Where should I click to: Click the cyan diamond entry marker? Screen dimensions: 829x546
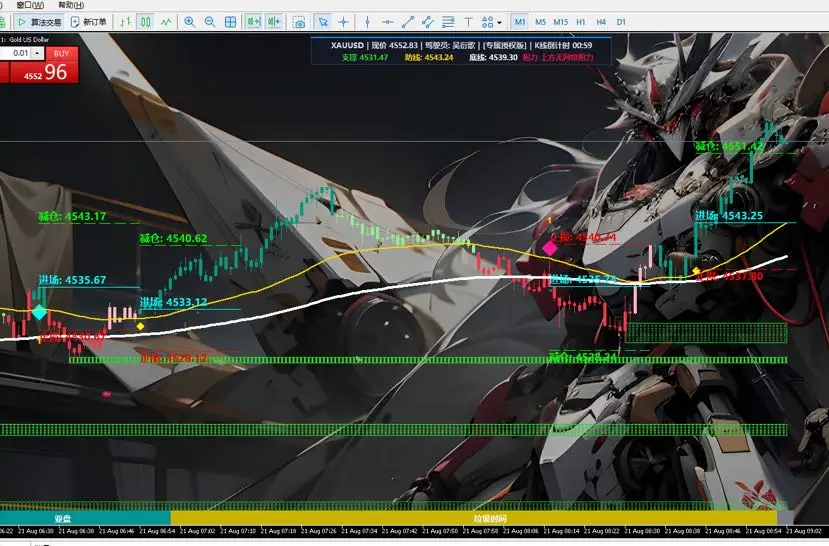(x=39, y=312)
